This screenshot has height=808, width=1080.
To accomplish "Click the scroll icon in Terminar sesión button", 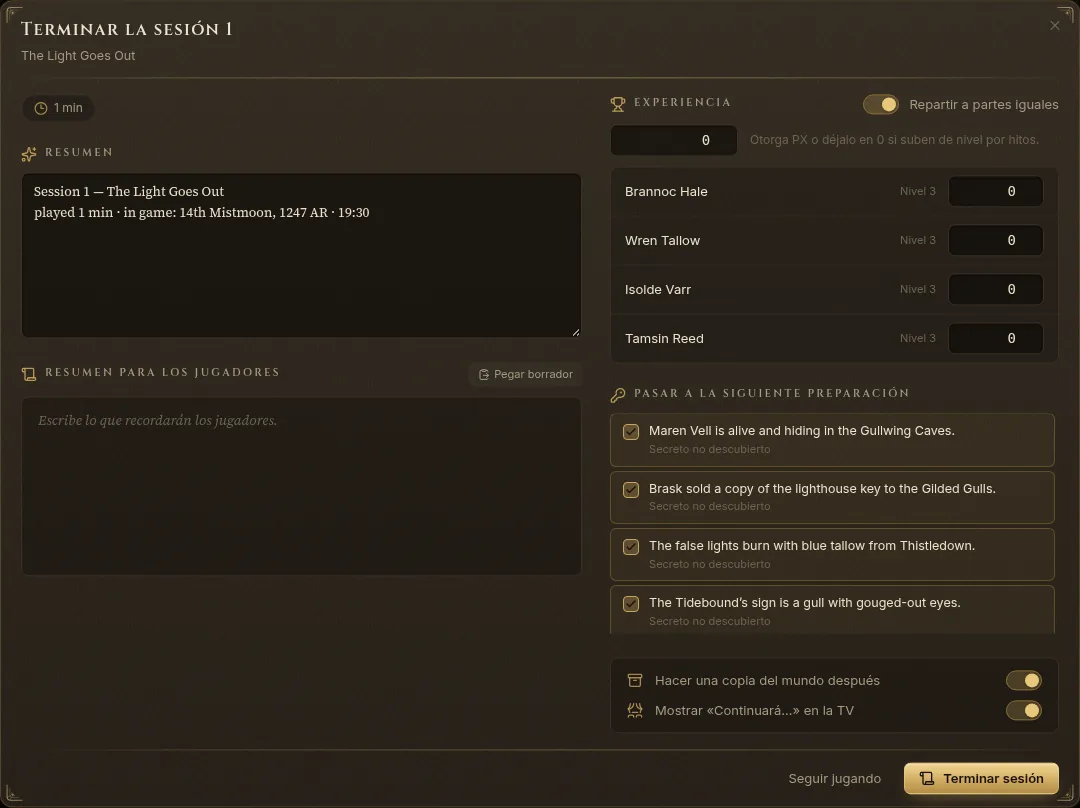I will 927,778.
